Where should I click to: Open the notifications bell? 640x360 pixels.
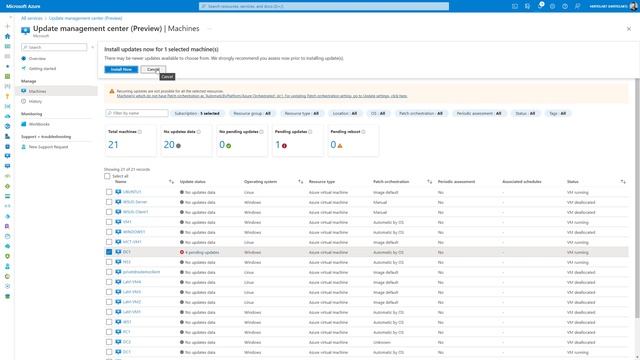pyautogui.click(x=540, y=6)
